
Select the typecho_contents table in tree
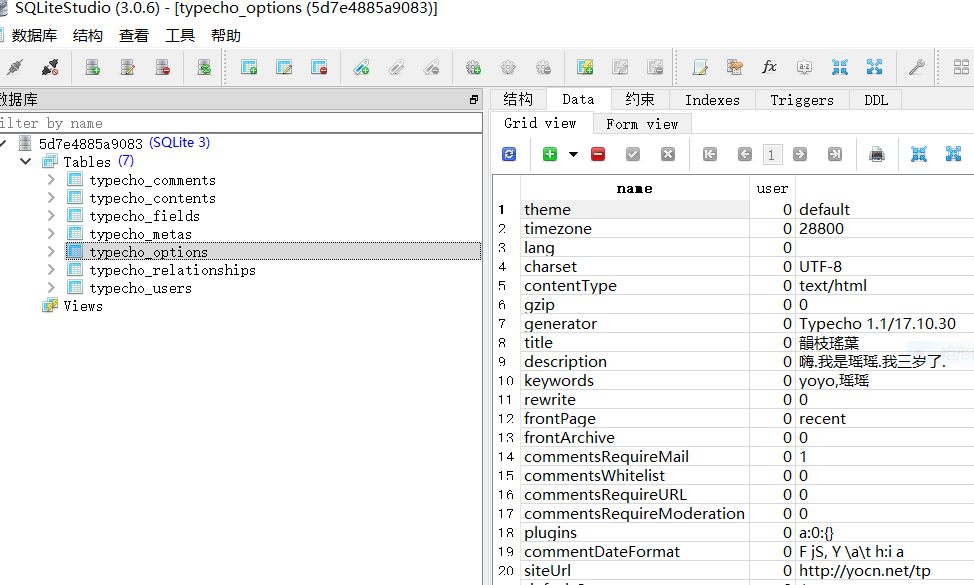pos(152,198)
